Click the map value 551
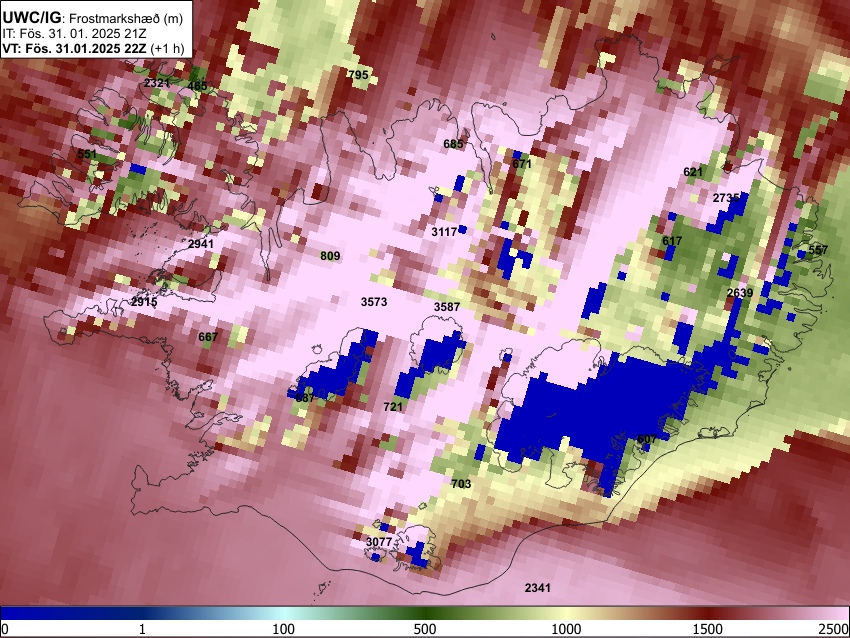Viewport: 850px width, 638px height. 87,154
